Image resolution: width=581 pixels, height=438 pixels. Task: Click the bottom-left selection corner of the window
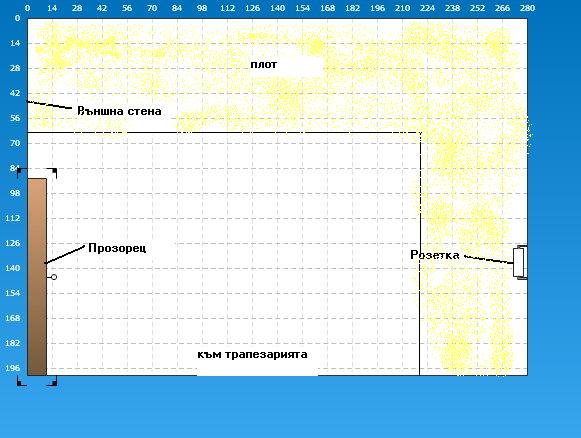coord(21,381)
